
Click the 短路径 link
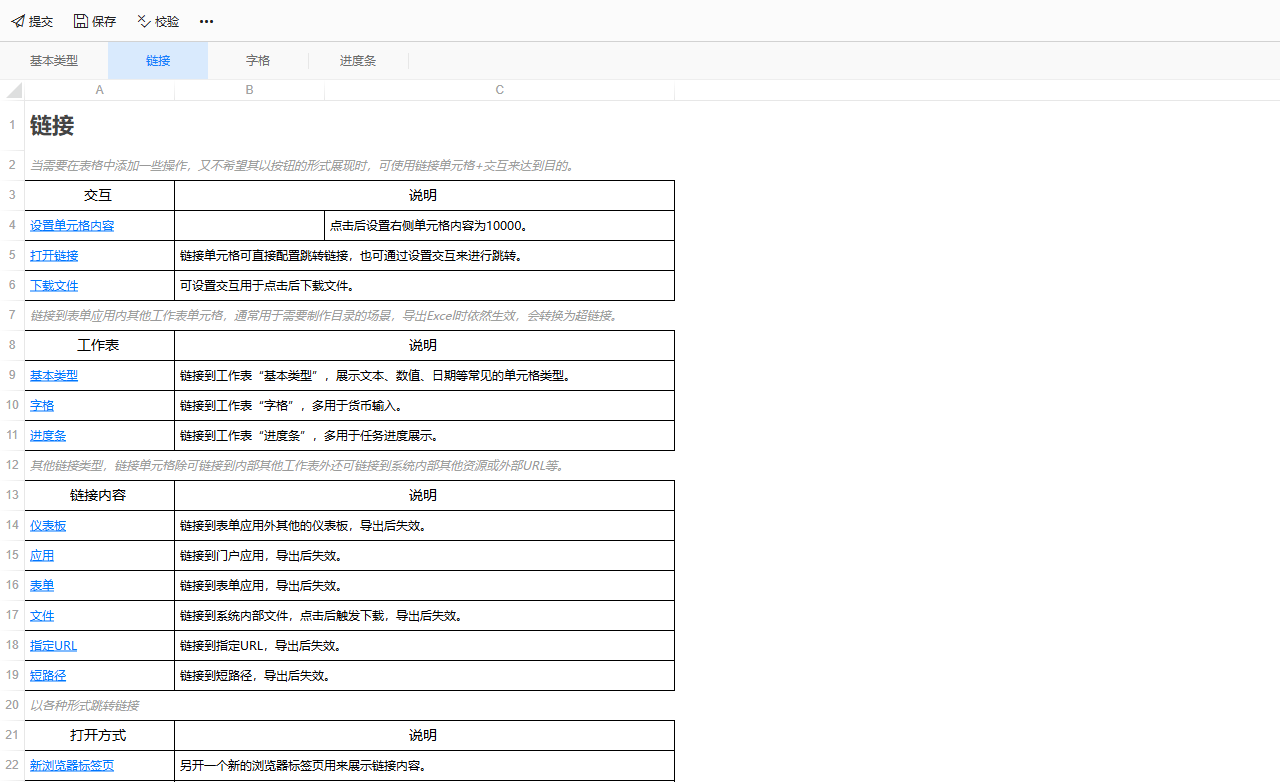click(x=48, y=676)
